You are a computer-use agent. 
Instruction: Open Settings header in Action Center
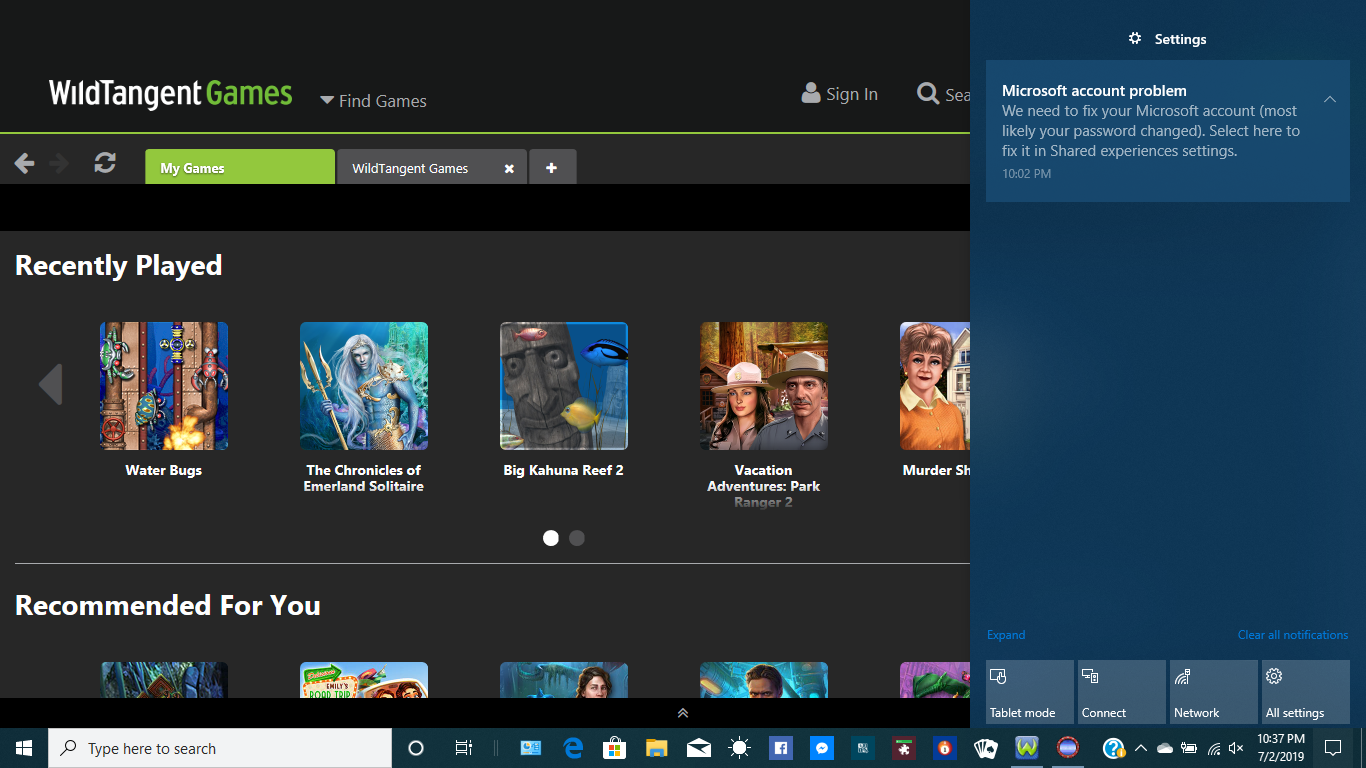click(x=1167, y=39)
